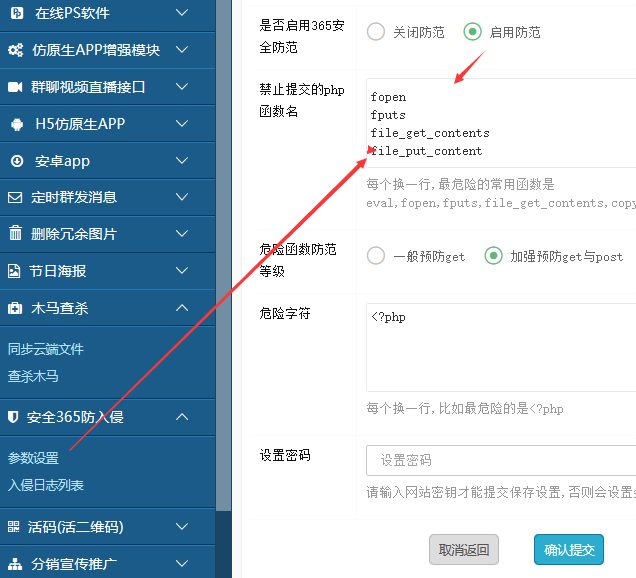Click the download circle icon beside 安卓app
Image resolution: width=636 pixels, height=578 pixels.
click(x=17, y=161)
